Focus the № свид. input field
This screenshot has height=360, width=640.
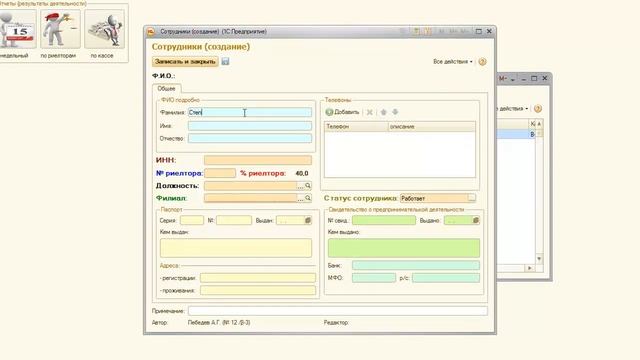pos(384,220)
